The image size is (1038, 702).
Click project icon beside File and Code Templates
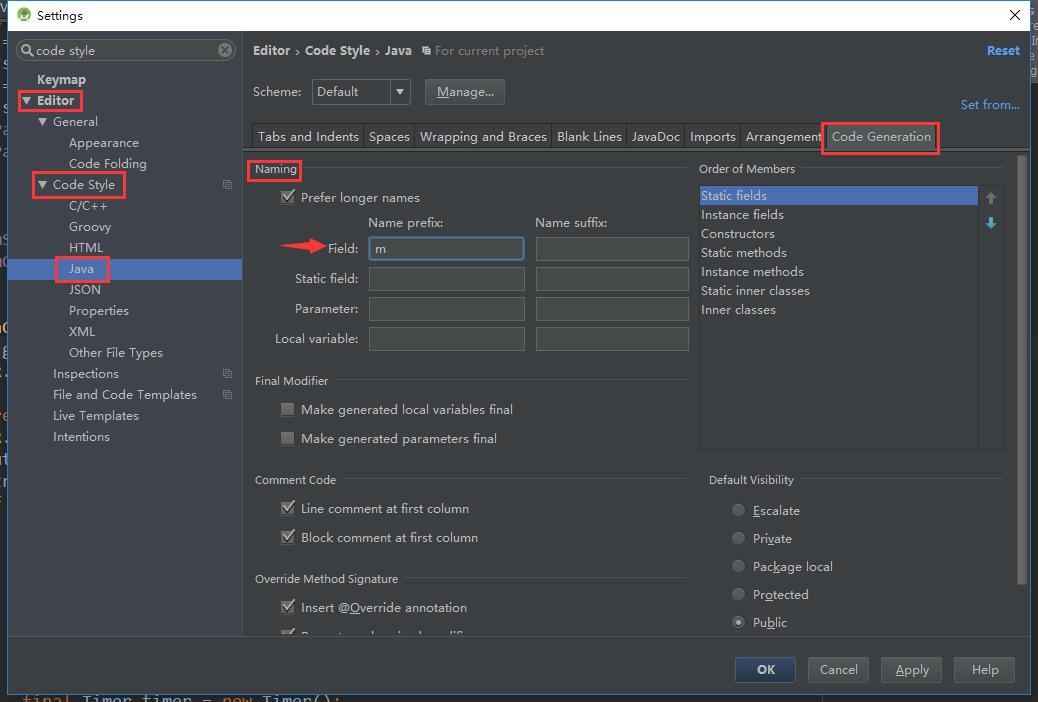click(227, 395)
